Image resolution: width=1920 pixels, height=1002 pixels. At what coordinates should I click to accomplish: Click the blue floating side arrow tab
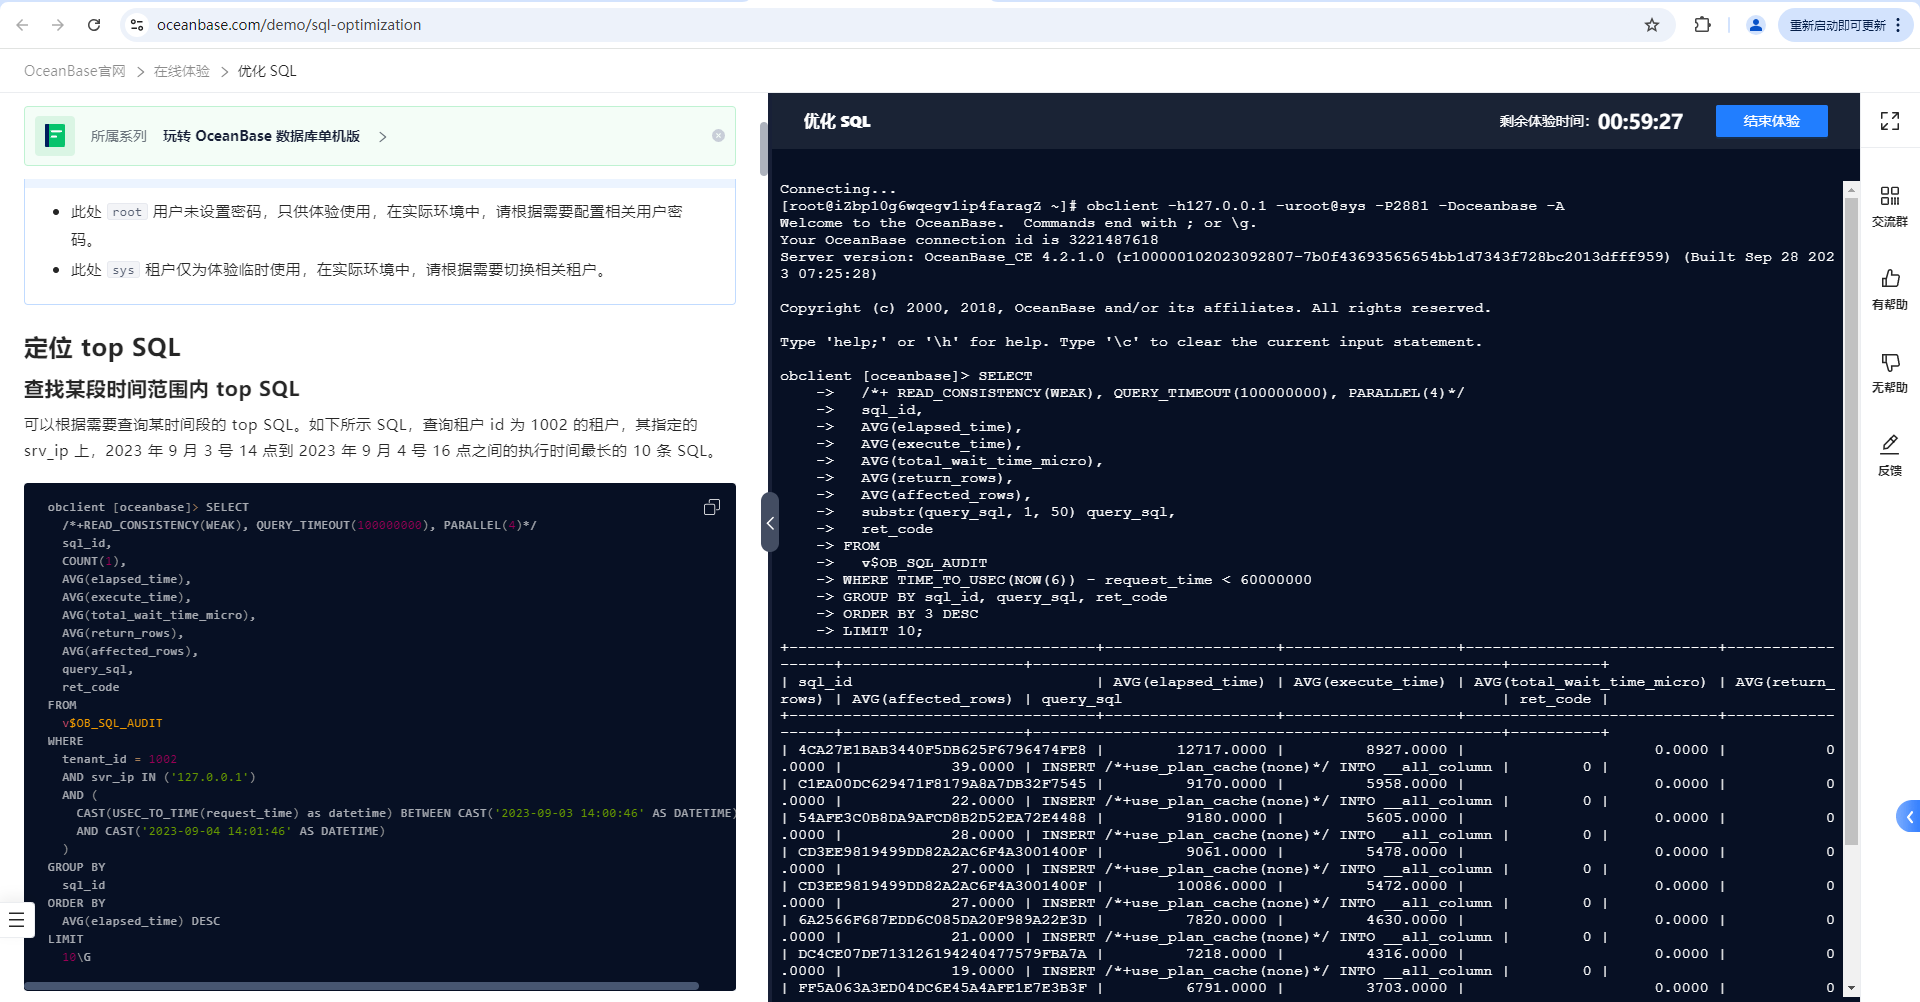(x=1908, y=817)
